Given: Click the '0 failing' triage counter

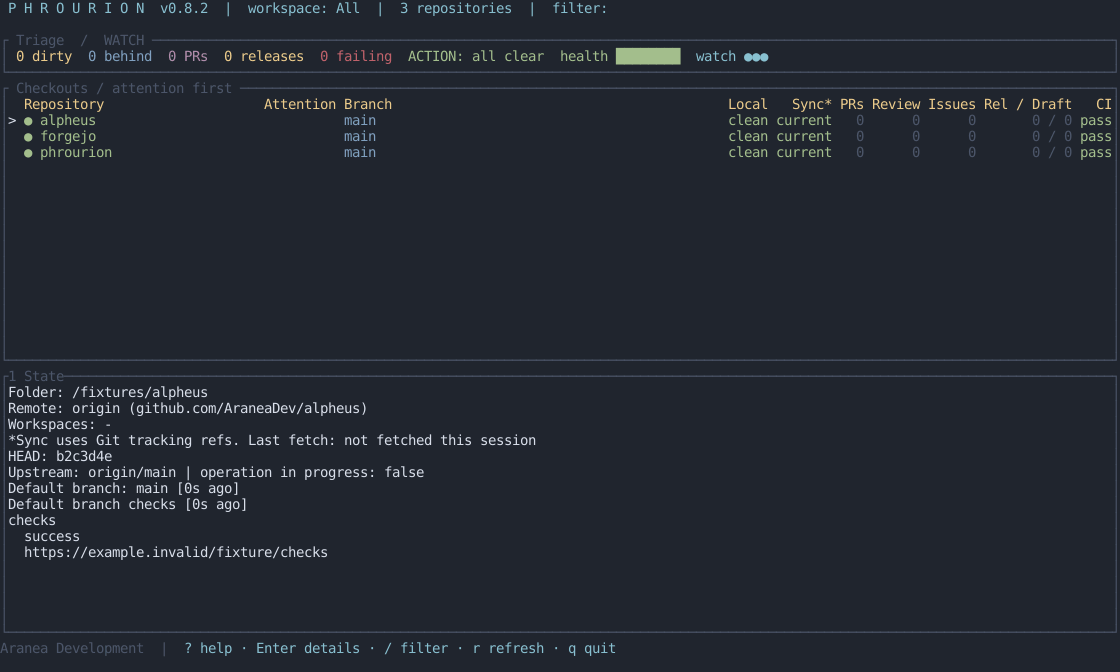Looking at the screenshot, I should (356, 56).
